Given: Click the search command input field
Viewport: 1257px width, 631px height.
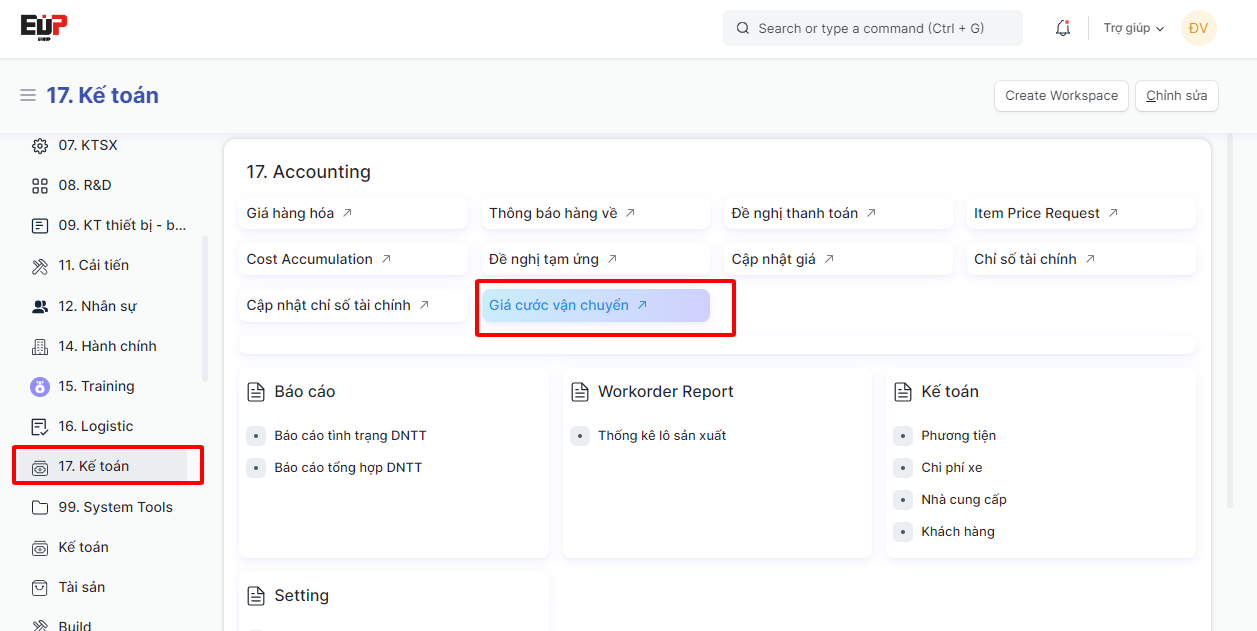Looking at the screenshot, I should pyautogui.click(x=872, y=28).
